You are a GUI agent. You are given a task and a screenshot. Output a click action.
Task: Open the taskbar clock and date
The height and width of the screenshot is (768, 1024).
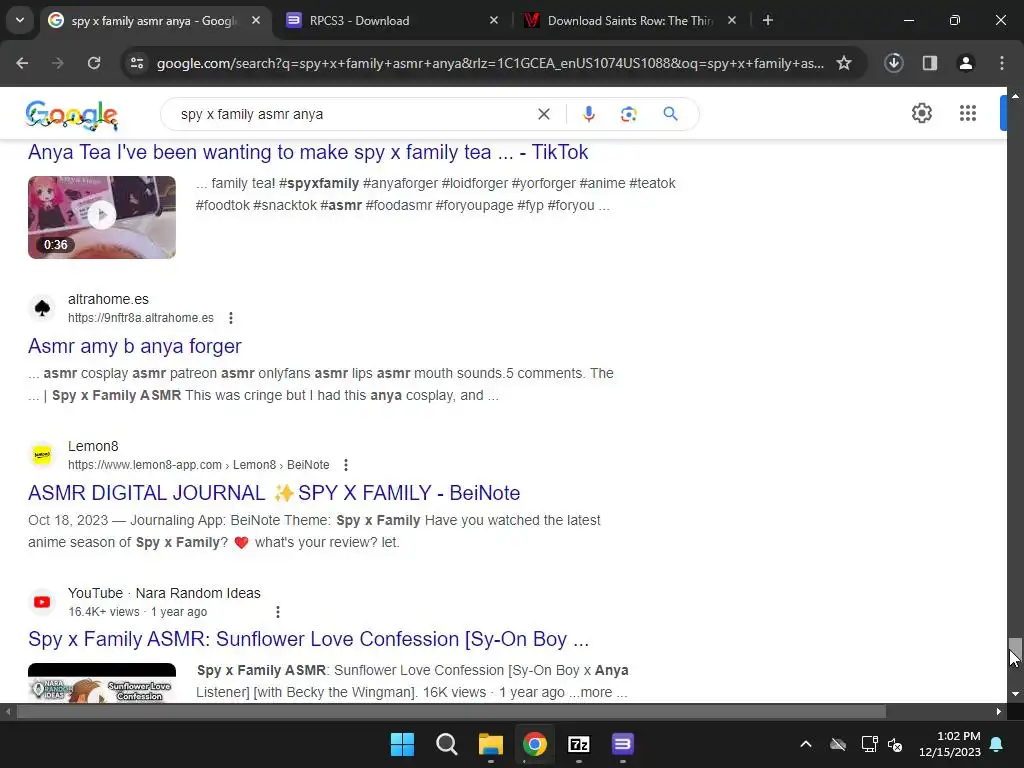(950, 744)
